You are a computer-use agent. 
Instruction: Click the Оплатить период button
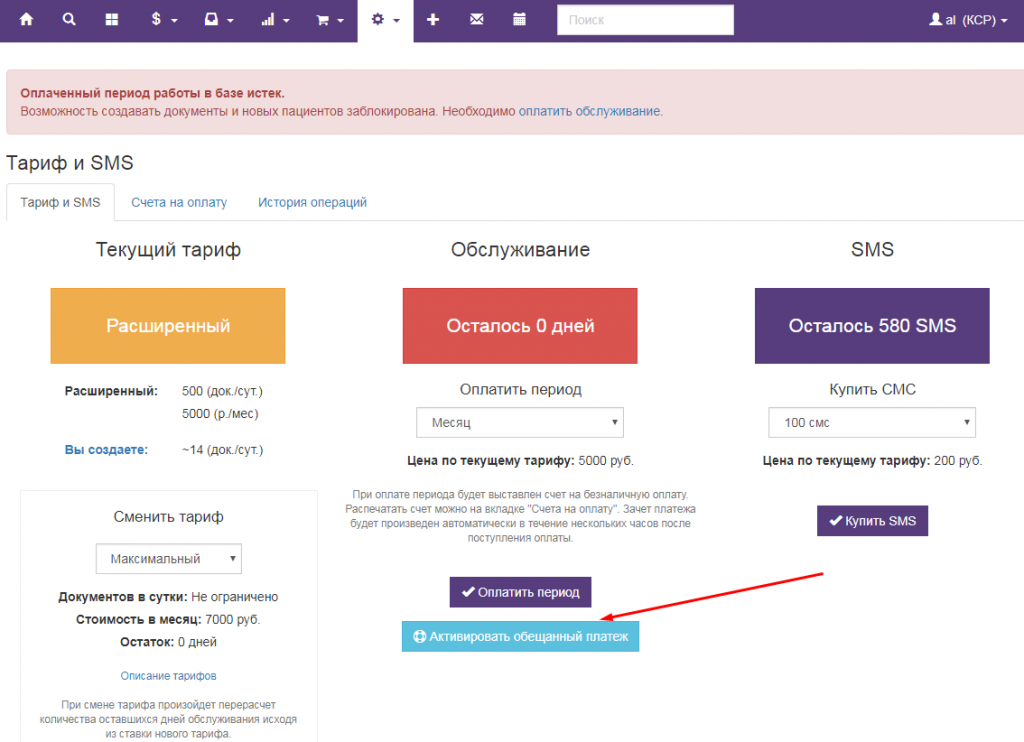[x=520, y=592]
